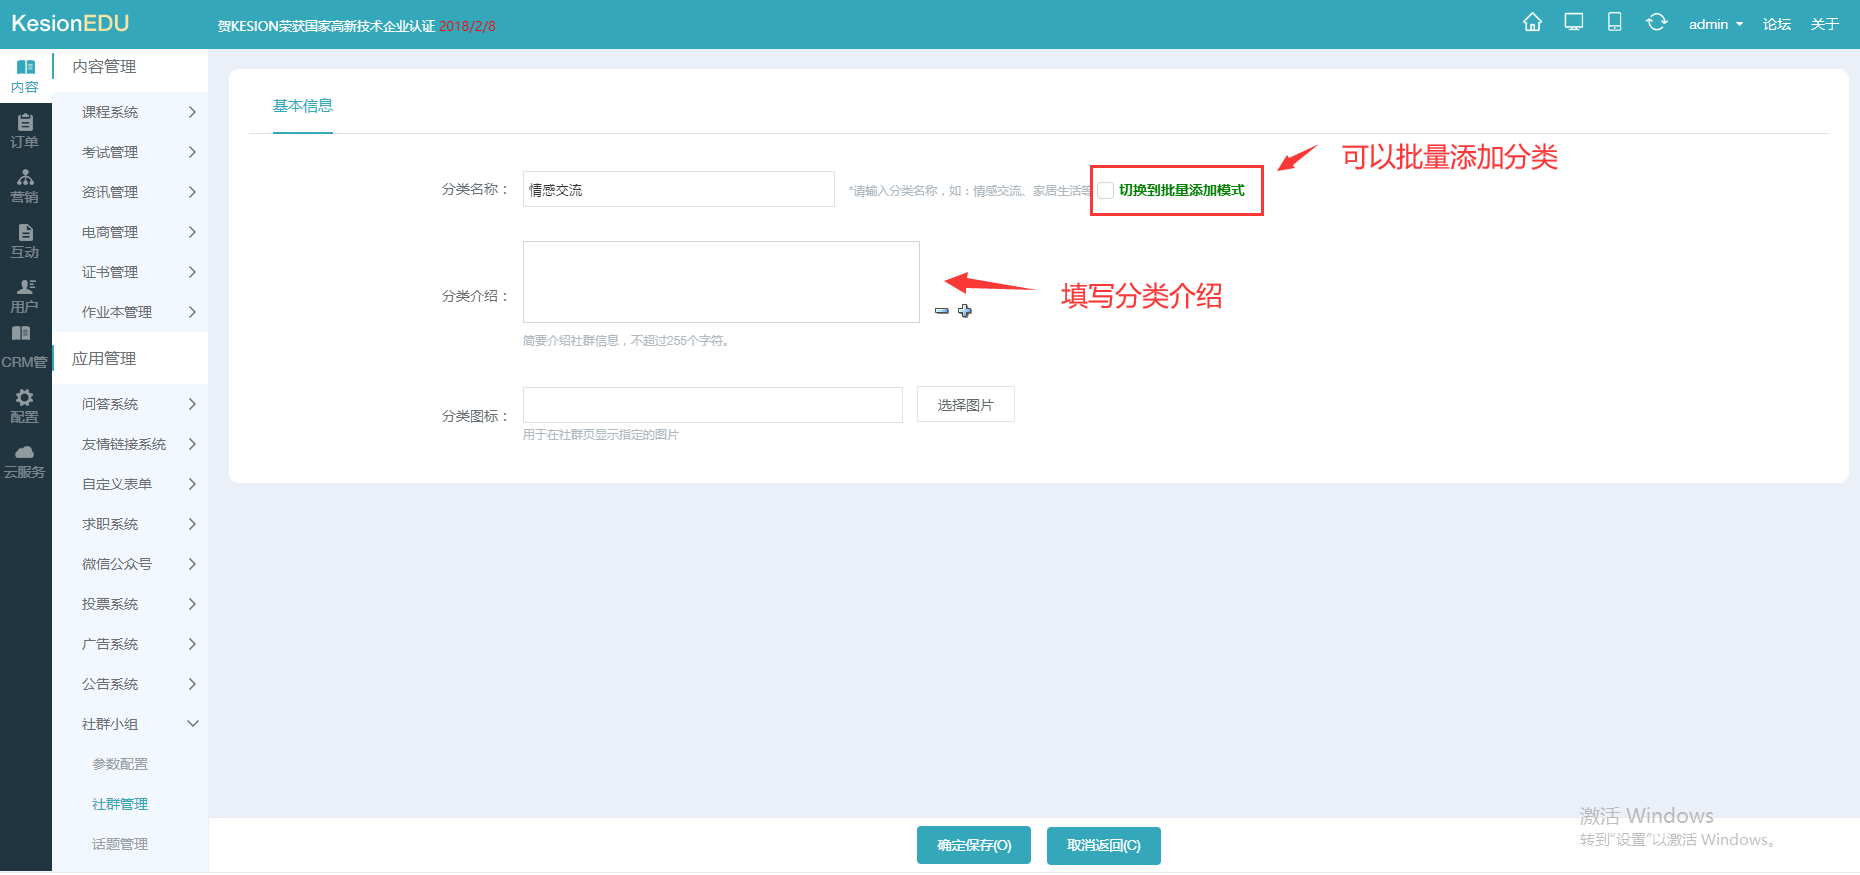The height and width of the screenshot is (875, 1860).
Task: Click the KesionEDU logo
Action: pos(70,23)
